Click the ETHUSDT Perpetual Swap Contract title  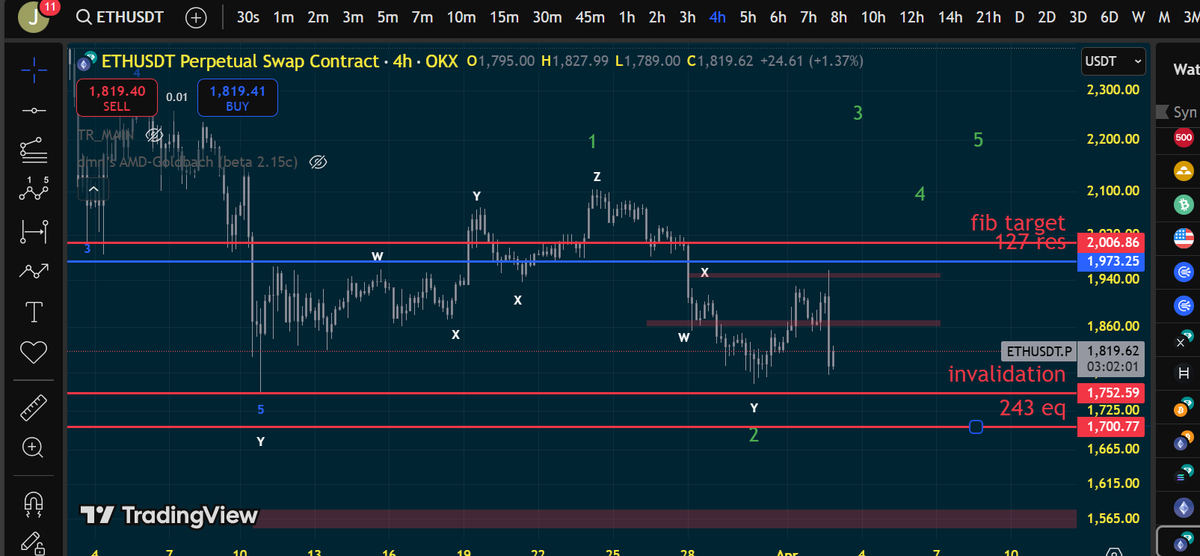pyautogui.click(x=240, y=61)
